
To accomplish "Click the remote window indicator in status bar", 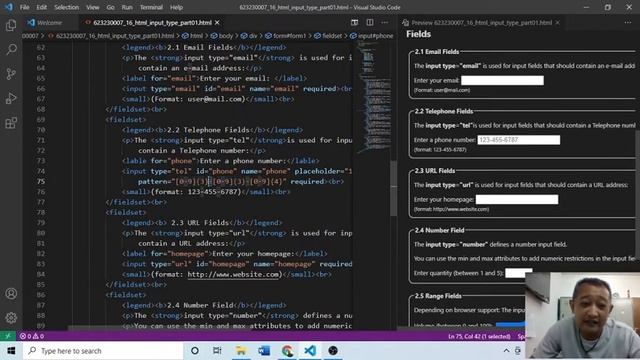I will [x=8, y=336].
